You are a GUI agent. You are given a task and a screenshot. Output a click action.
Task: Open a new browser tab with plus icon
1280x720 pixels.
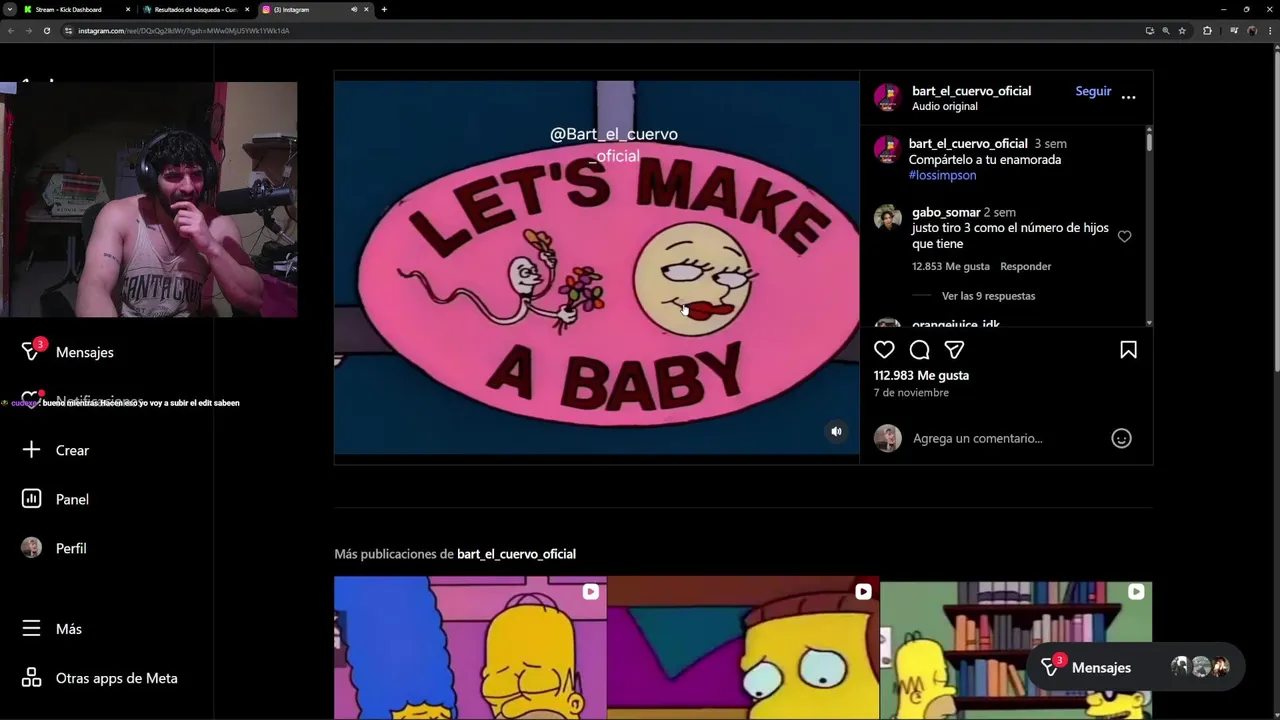tap(384, 9)
